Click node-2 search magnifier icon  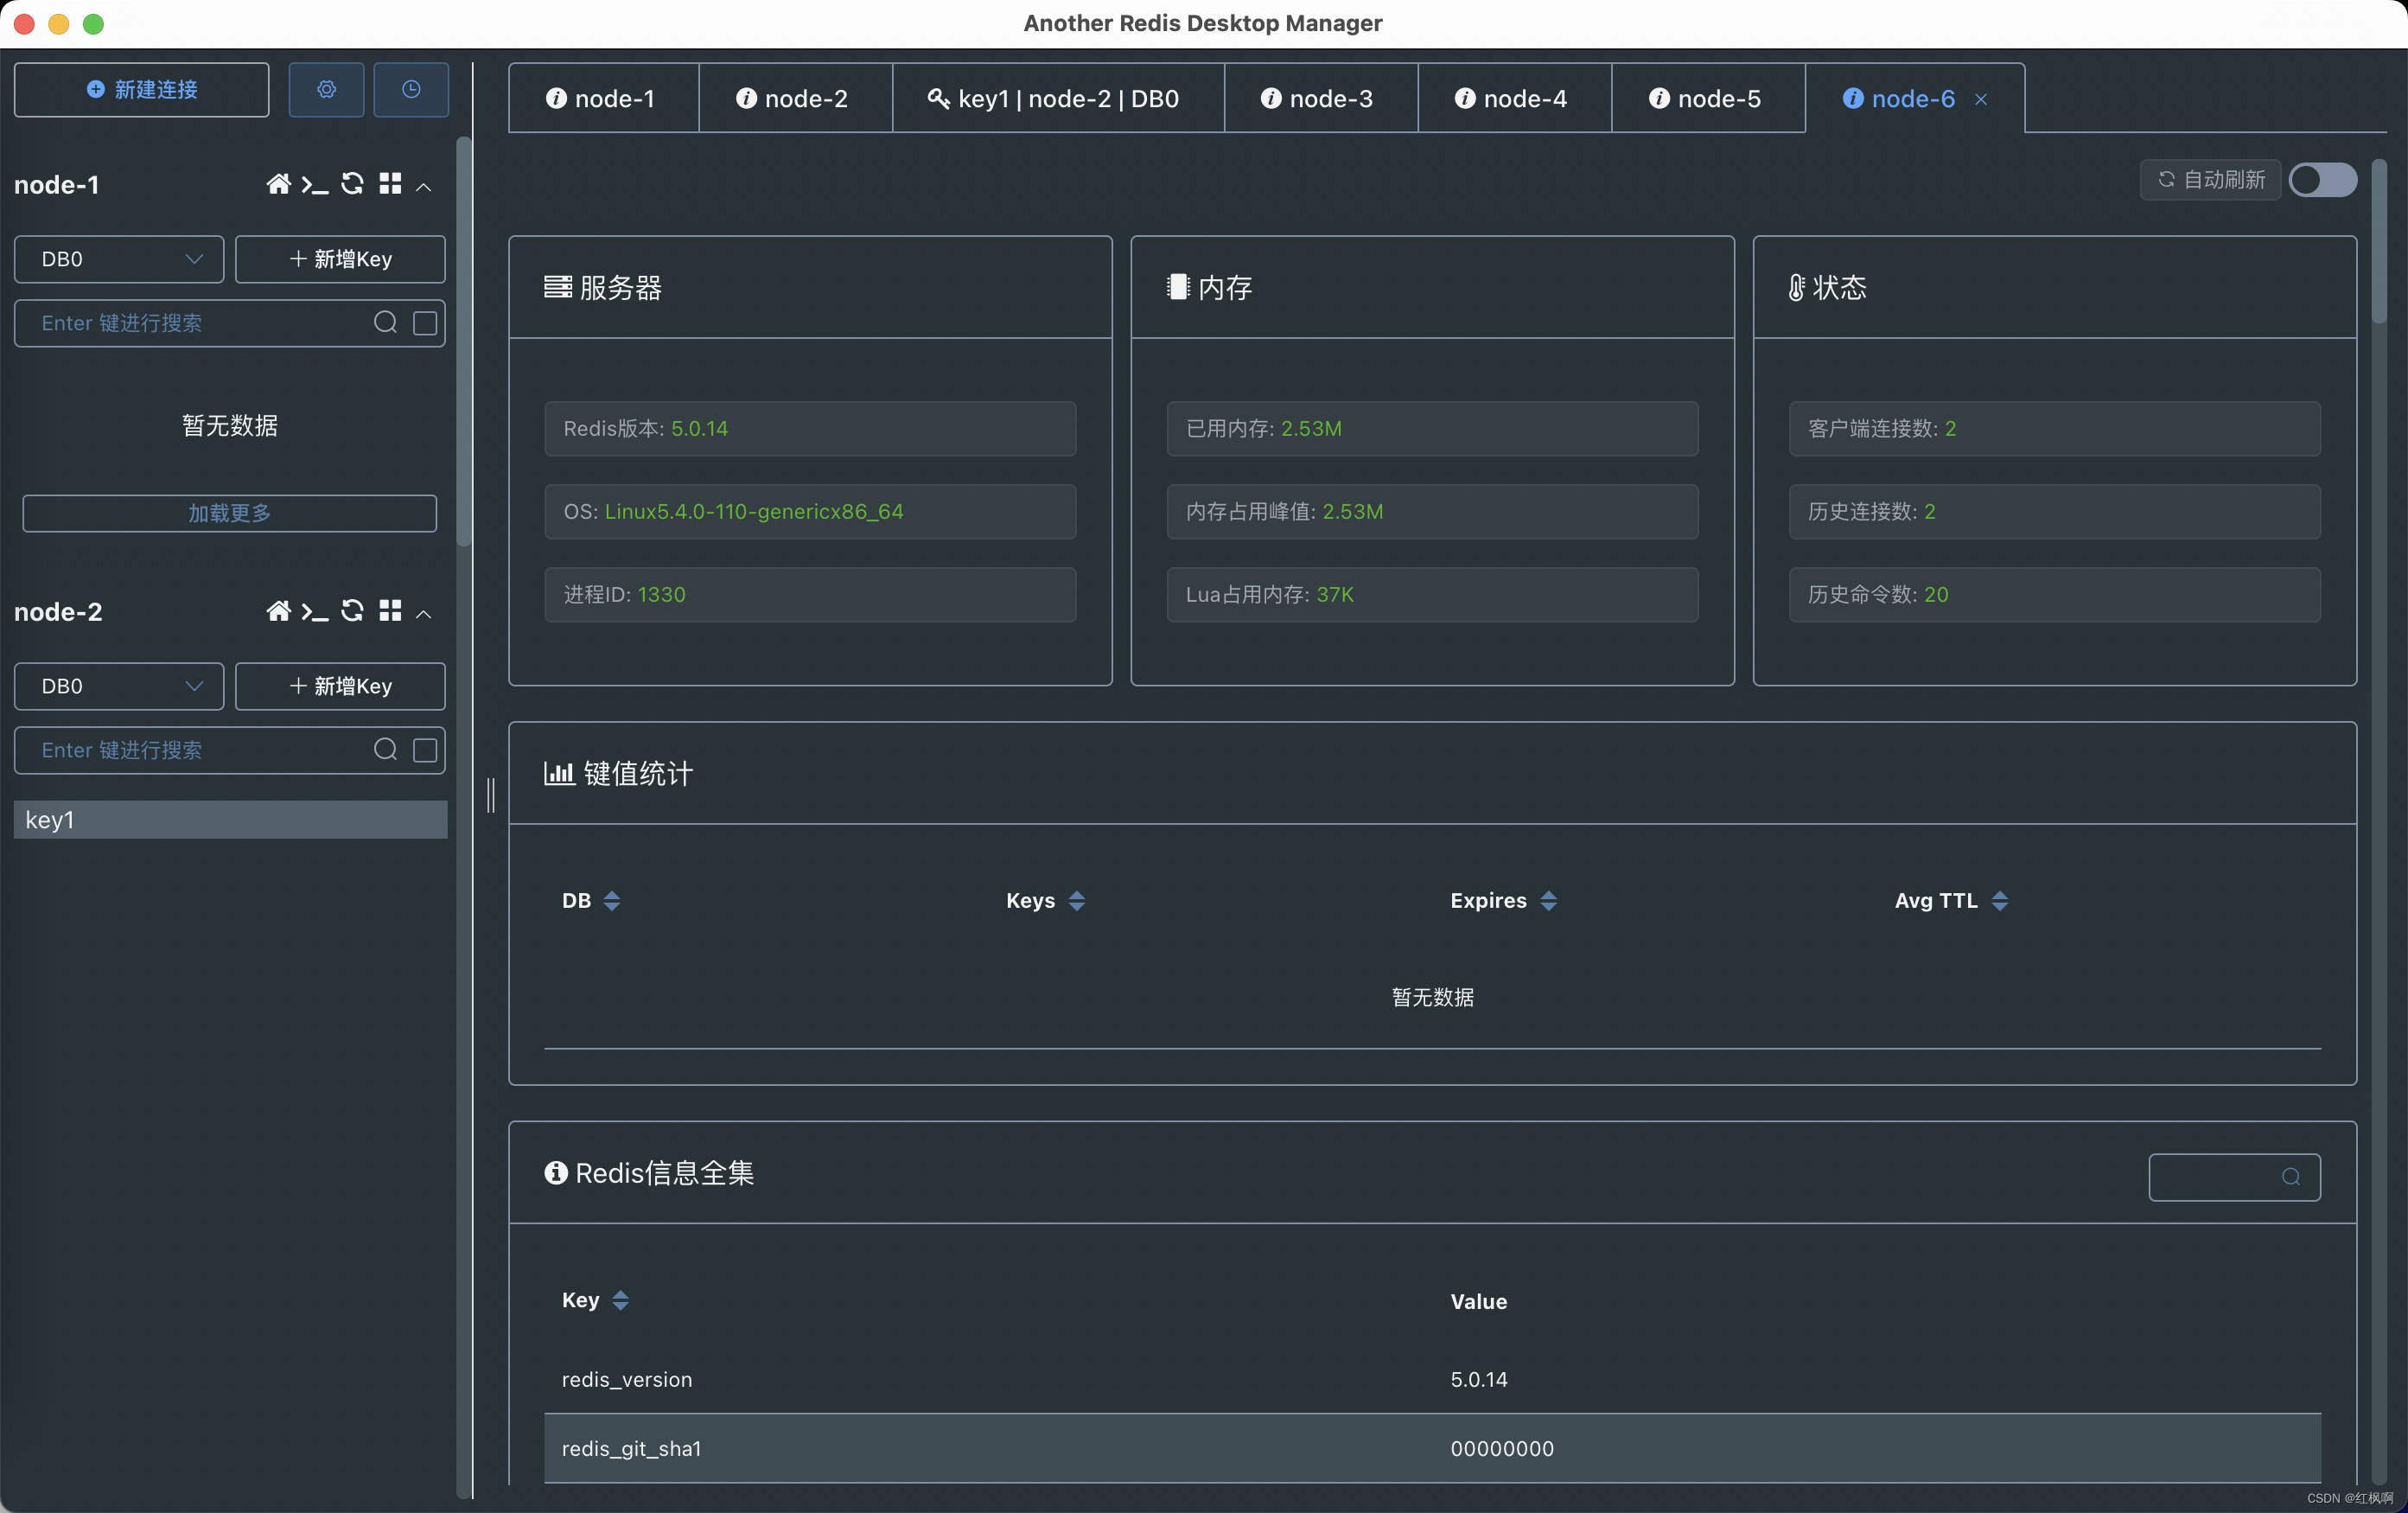point(385,749)
